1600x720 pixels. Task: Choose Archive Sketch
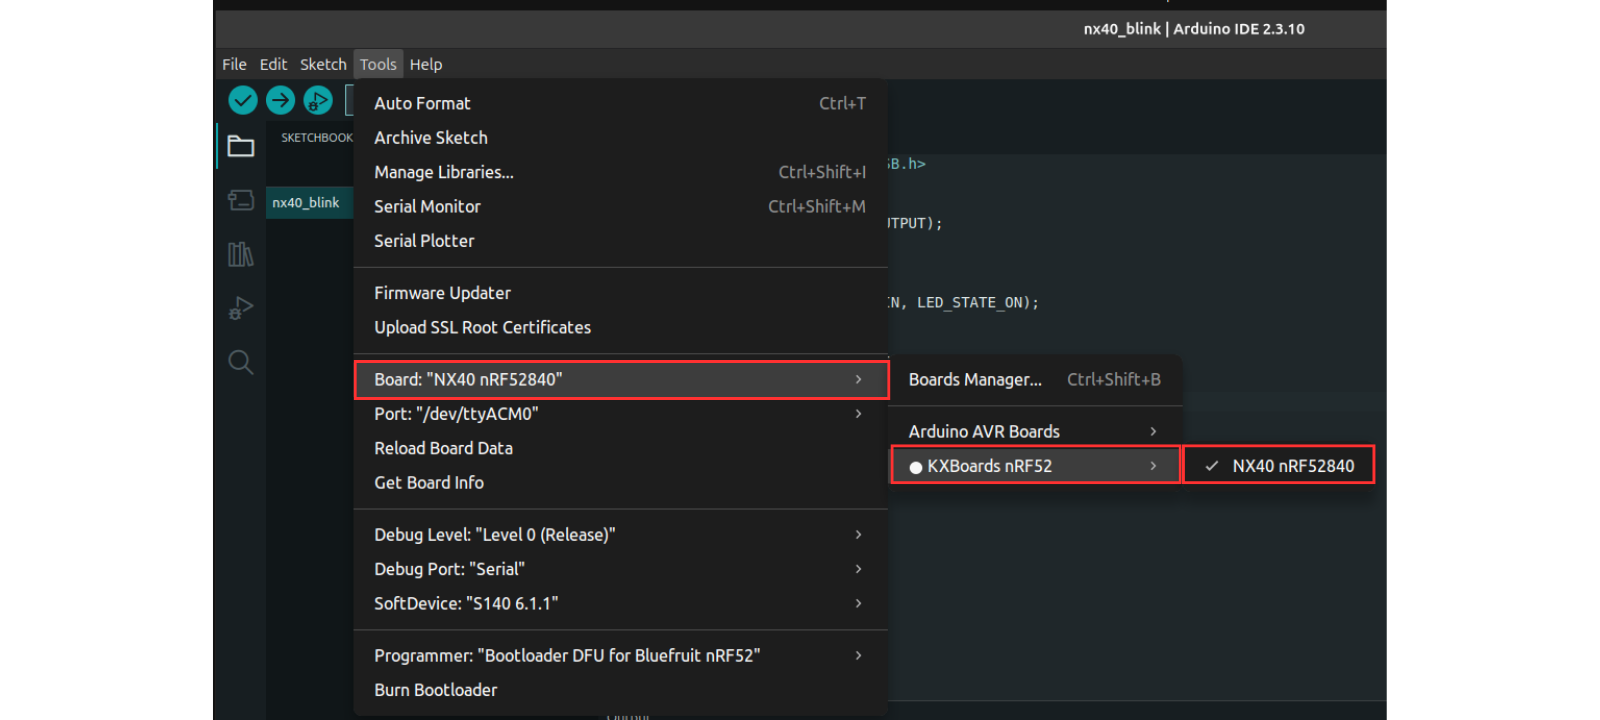[x=621, y=138]
